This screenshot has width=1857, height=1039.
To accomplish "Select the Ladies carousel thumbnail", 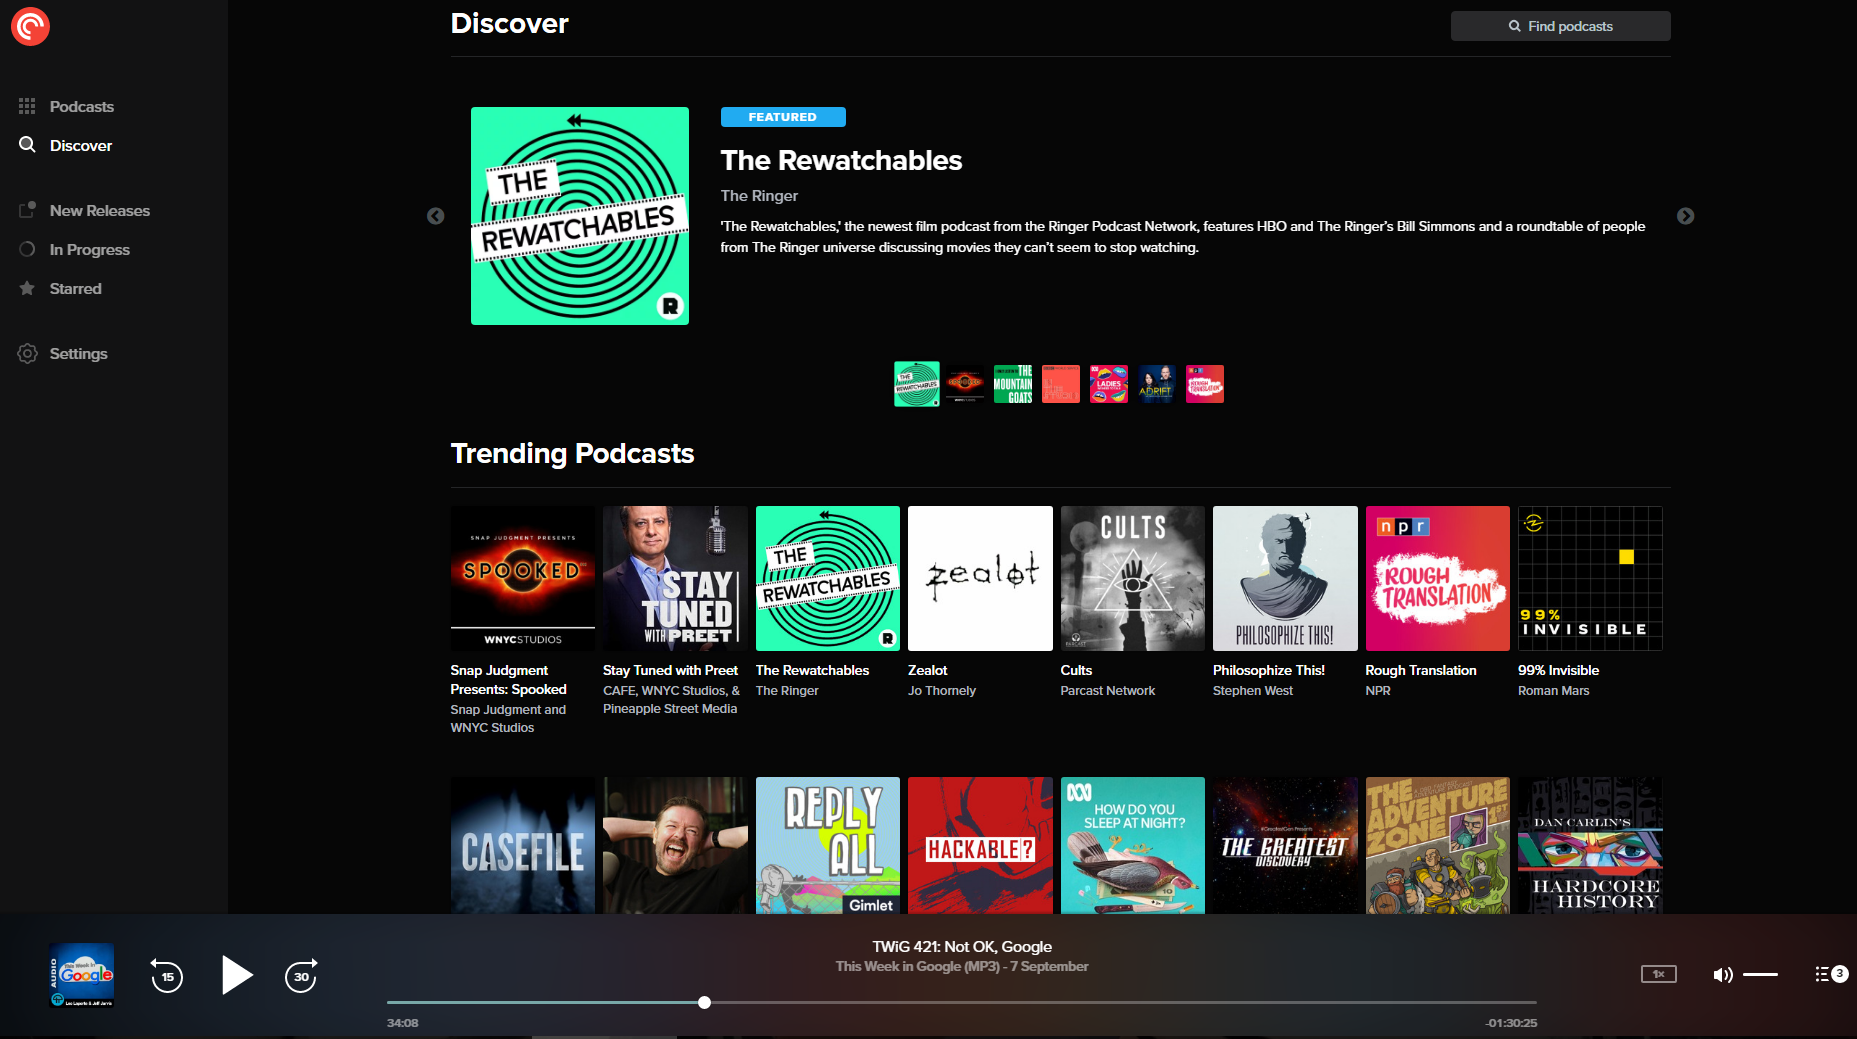I will click(1109, 384).
